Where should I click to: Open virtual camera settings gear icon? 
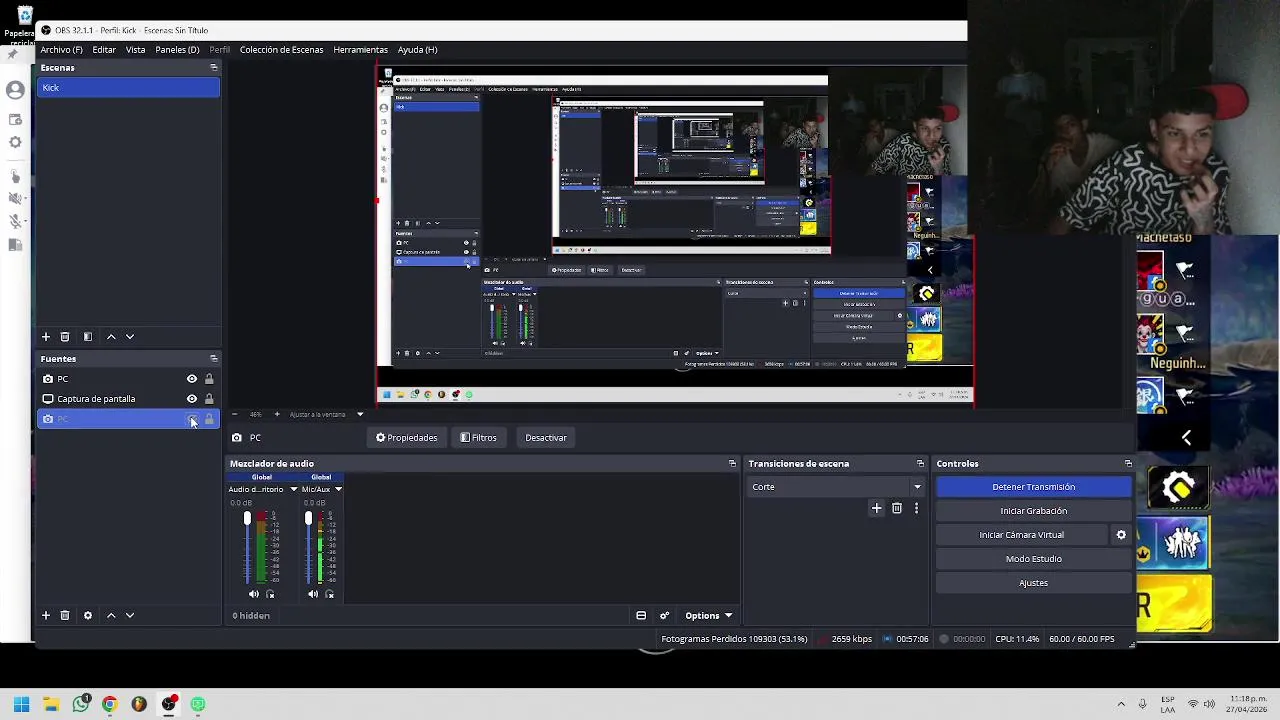coord(1121,535)
